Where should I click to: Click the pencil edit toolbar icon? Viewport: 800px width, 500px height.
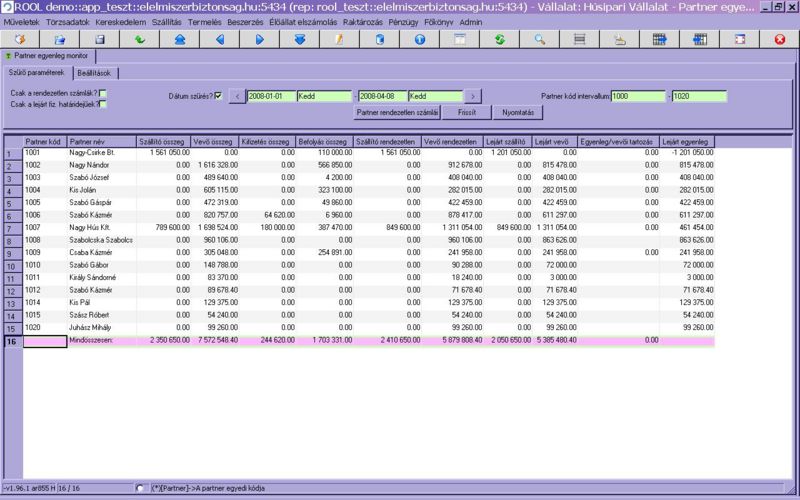(x=339, y=40)
